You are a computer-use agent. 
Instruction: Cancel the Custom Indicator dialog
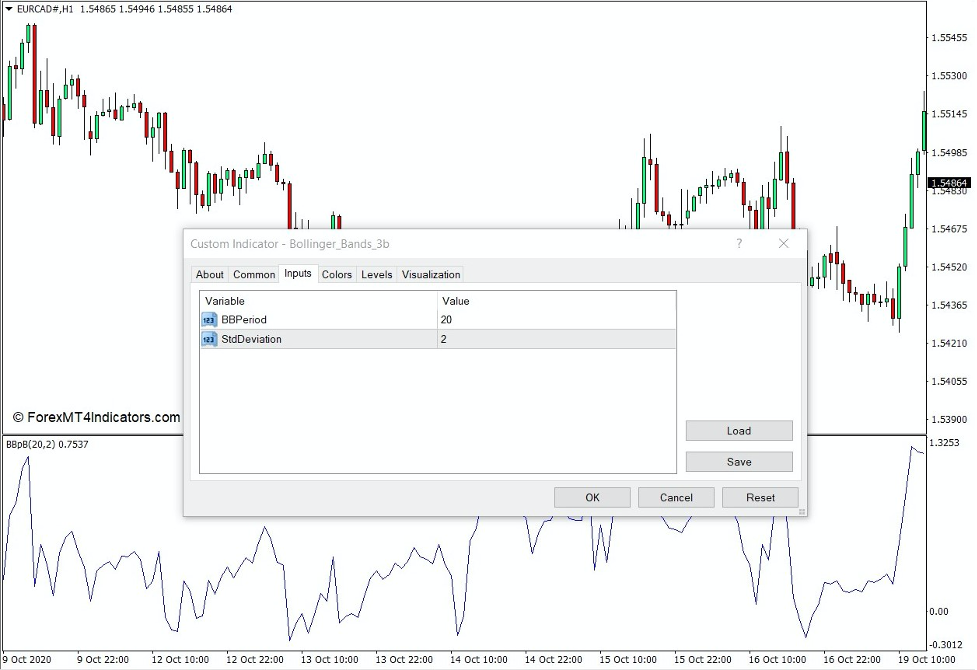676,497
